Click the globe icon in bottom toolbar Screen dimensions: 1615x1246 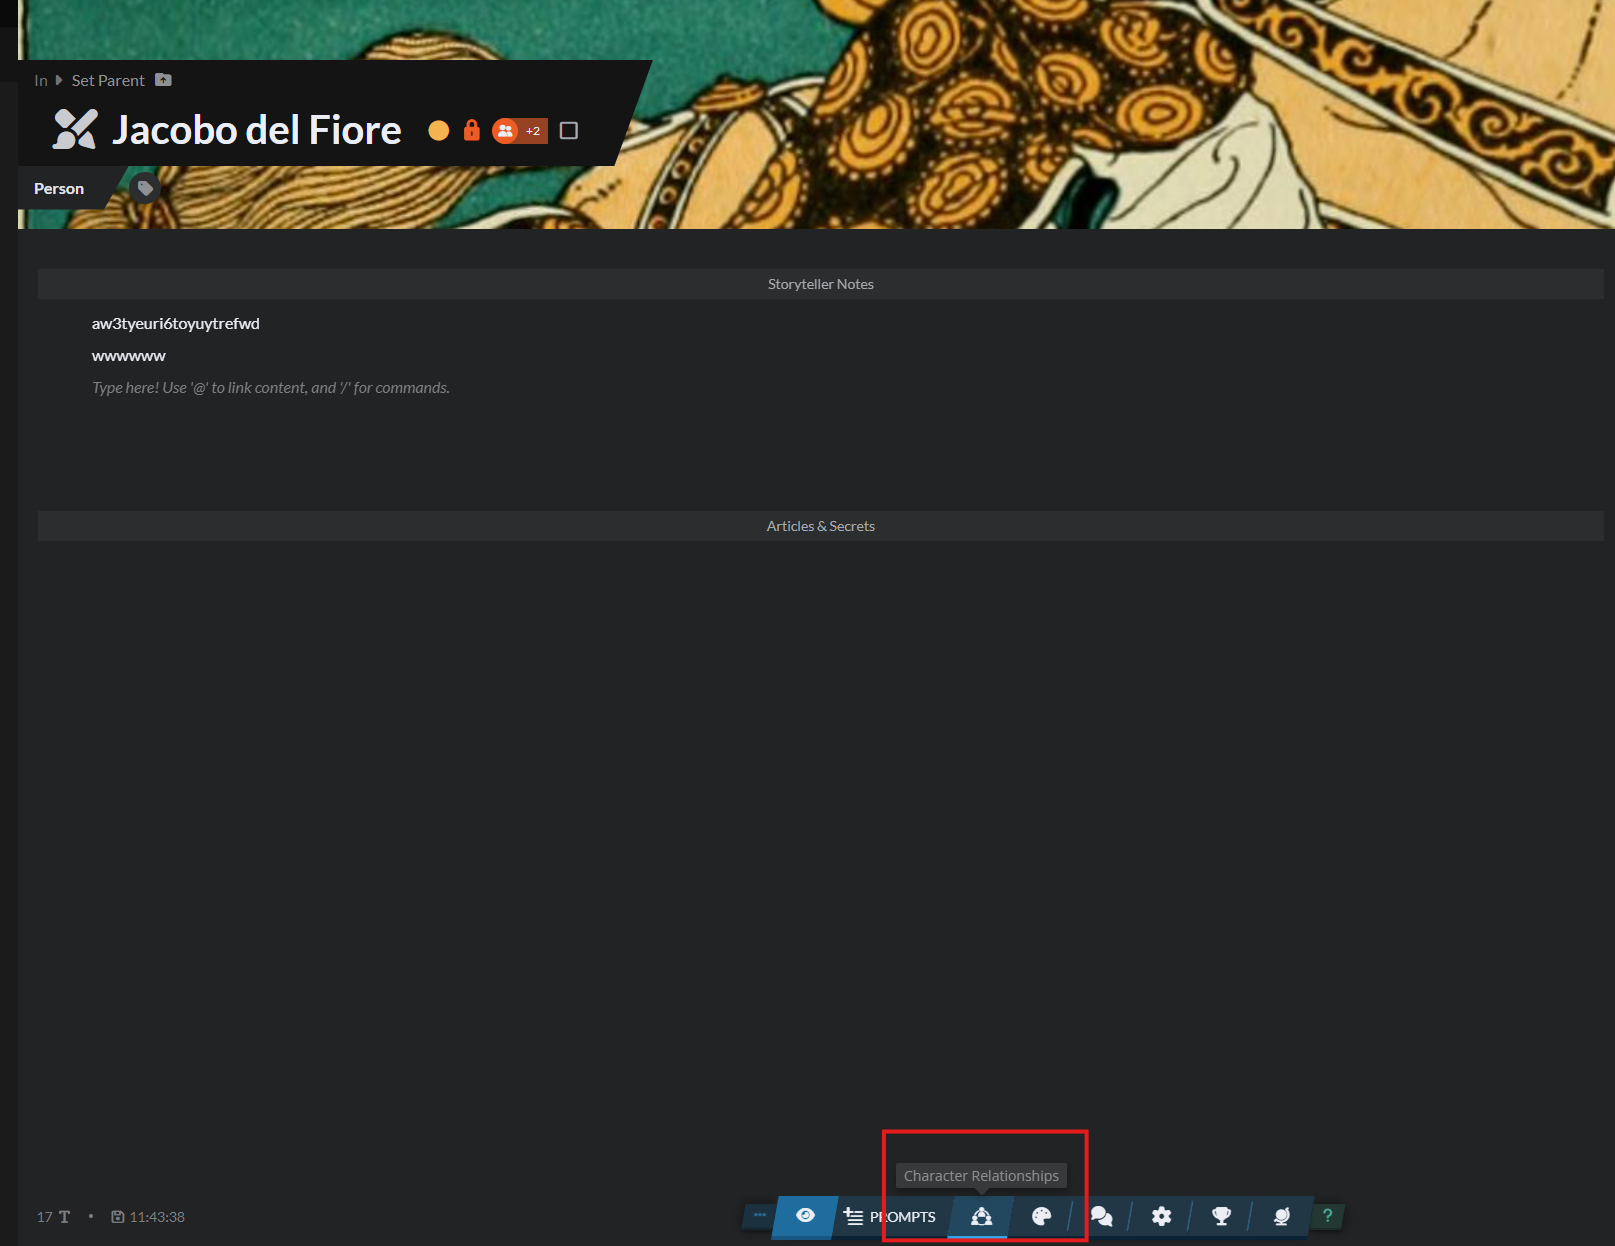tap(1281, 1216)
